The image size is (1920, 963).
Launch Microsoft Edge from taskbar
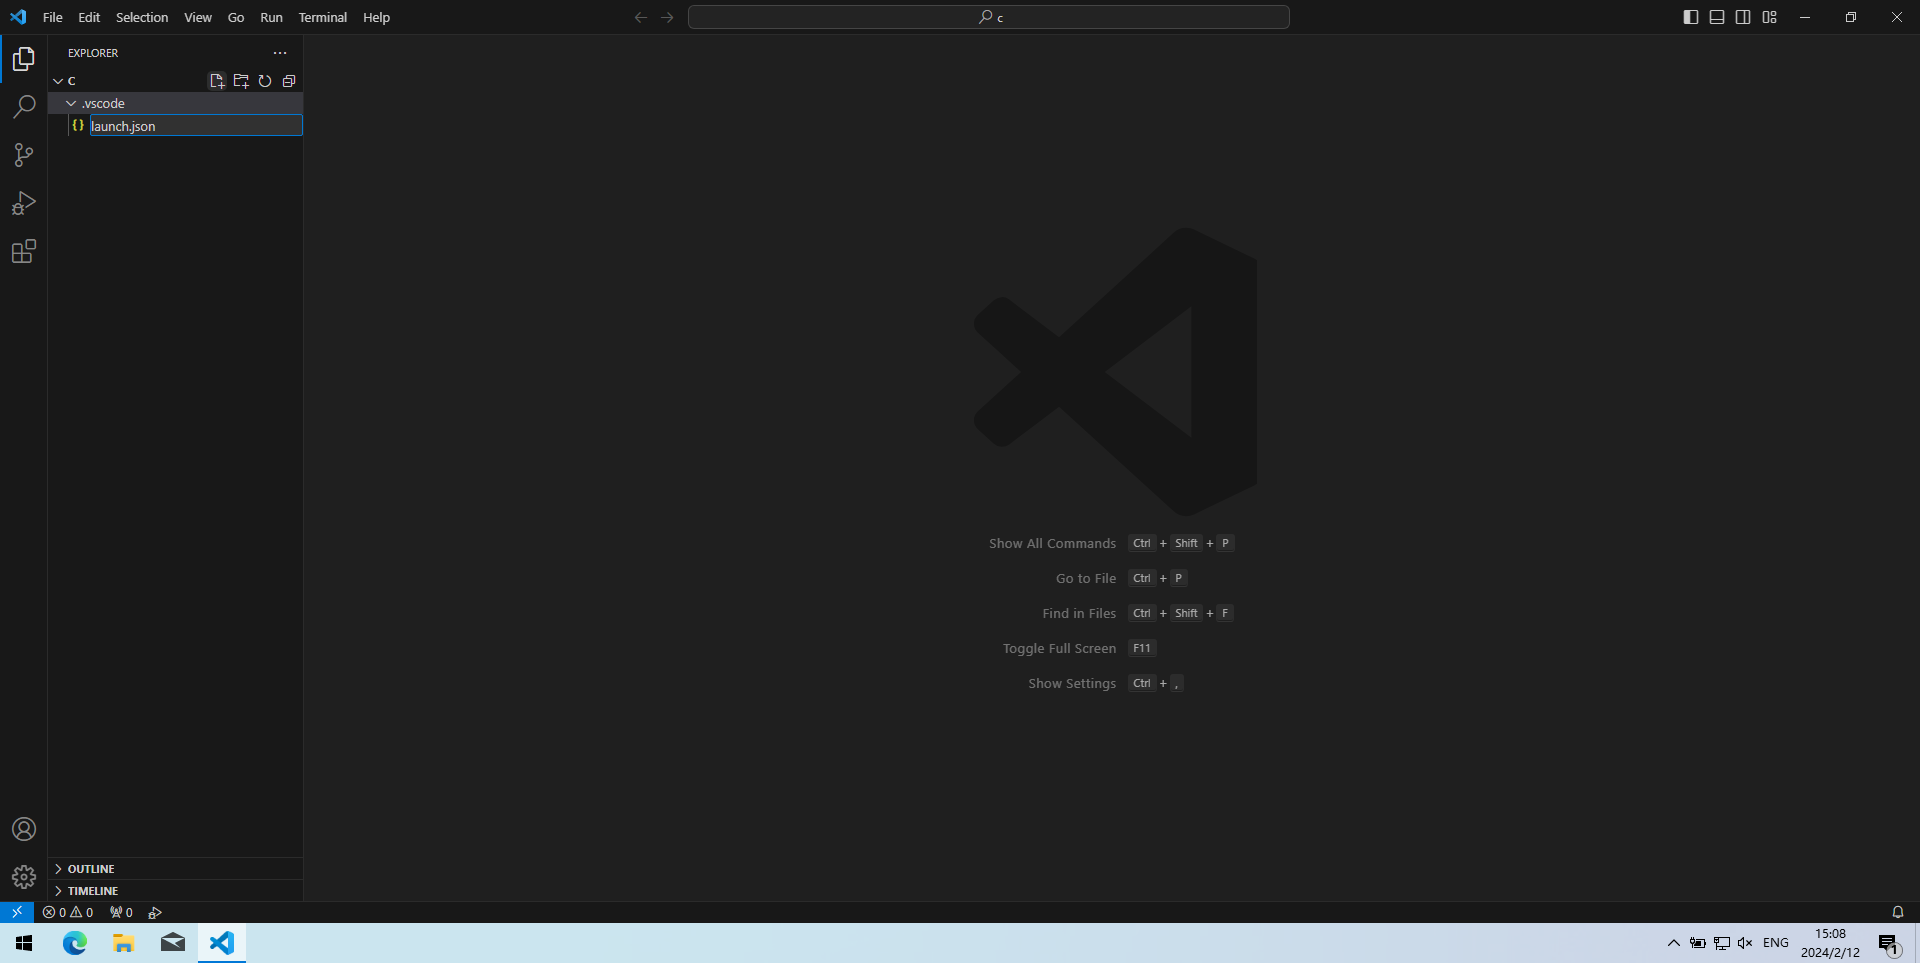click(x=75, y=943)
